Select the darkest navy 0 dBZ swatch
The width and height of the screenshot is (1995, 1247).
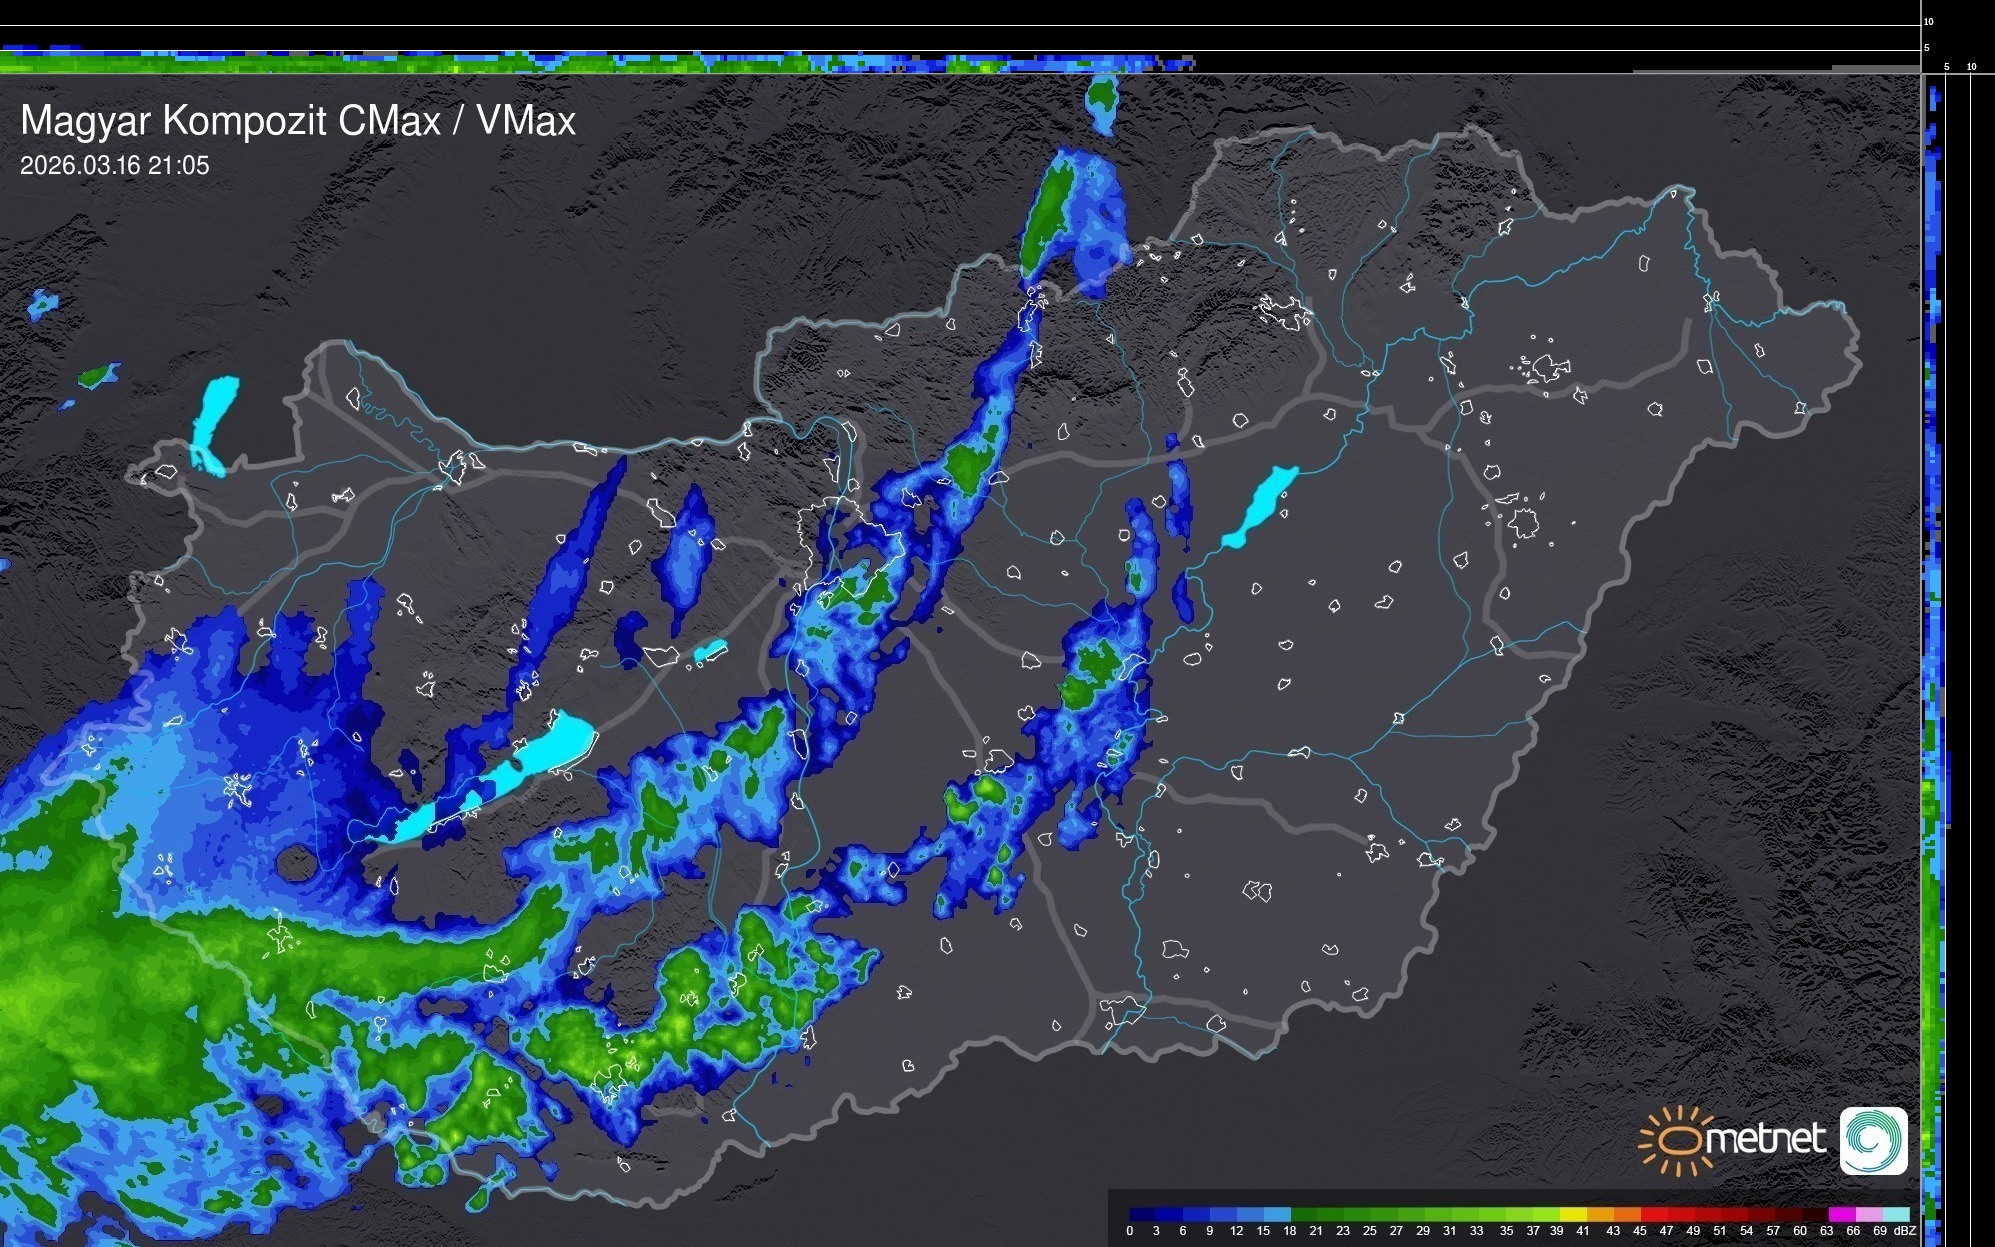pyautogui.click(x=1142, y=1214)
